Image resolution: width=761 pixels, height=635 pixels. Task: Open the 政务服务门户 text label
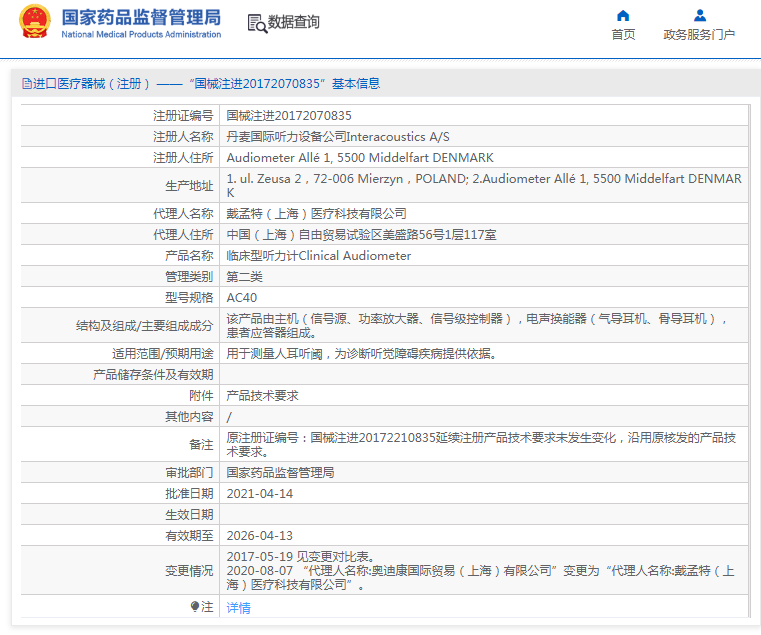(x=699, y=35)
